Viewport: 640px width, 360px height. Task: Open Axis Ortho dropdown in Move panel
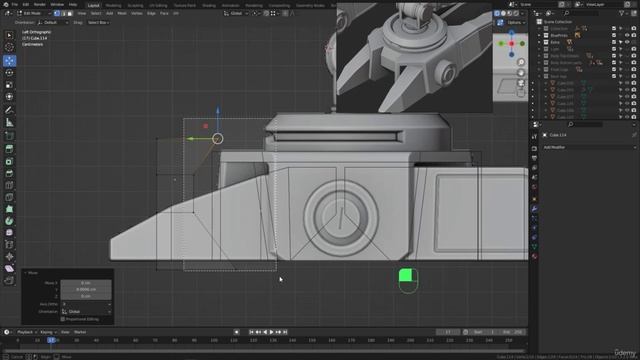coord(86,304)
